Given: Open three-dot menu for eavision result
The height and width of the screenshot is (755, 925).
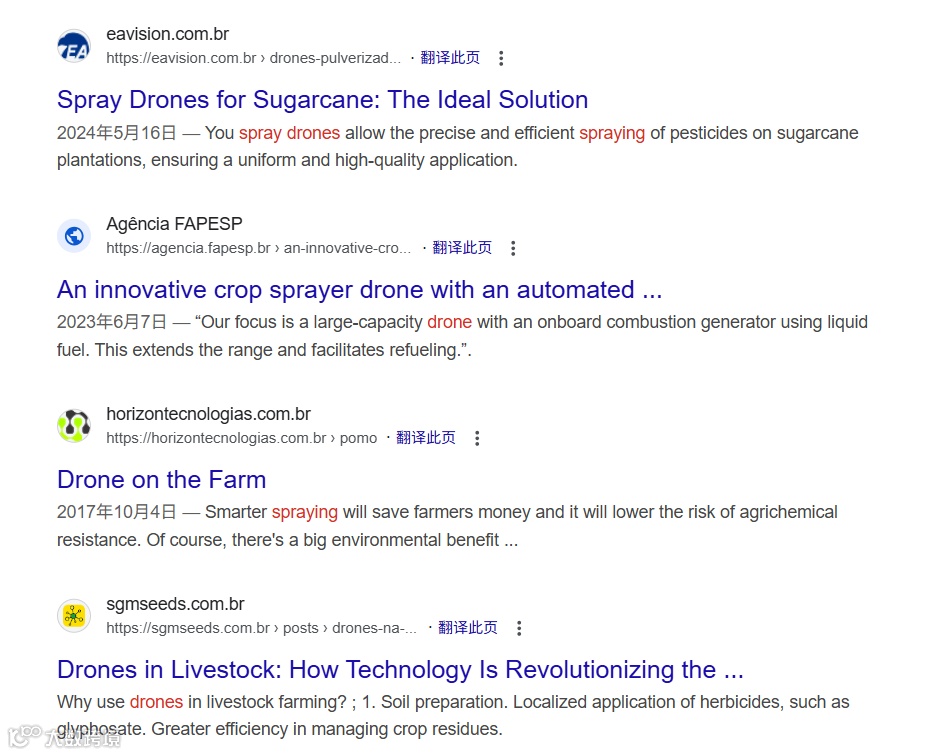Looking at the screenshot, I should pos(501,58).
